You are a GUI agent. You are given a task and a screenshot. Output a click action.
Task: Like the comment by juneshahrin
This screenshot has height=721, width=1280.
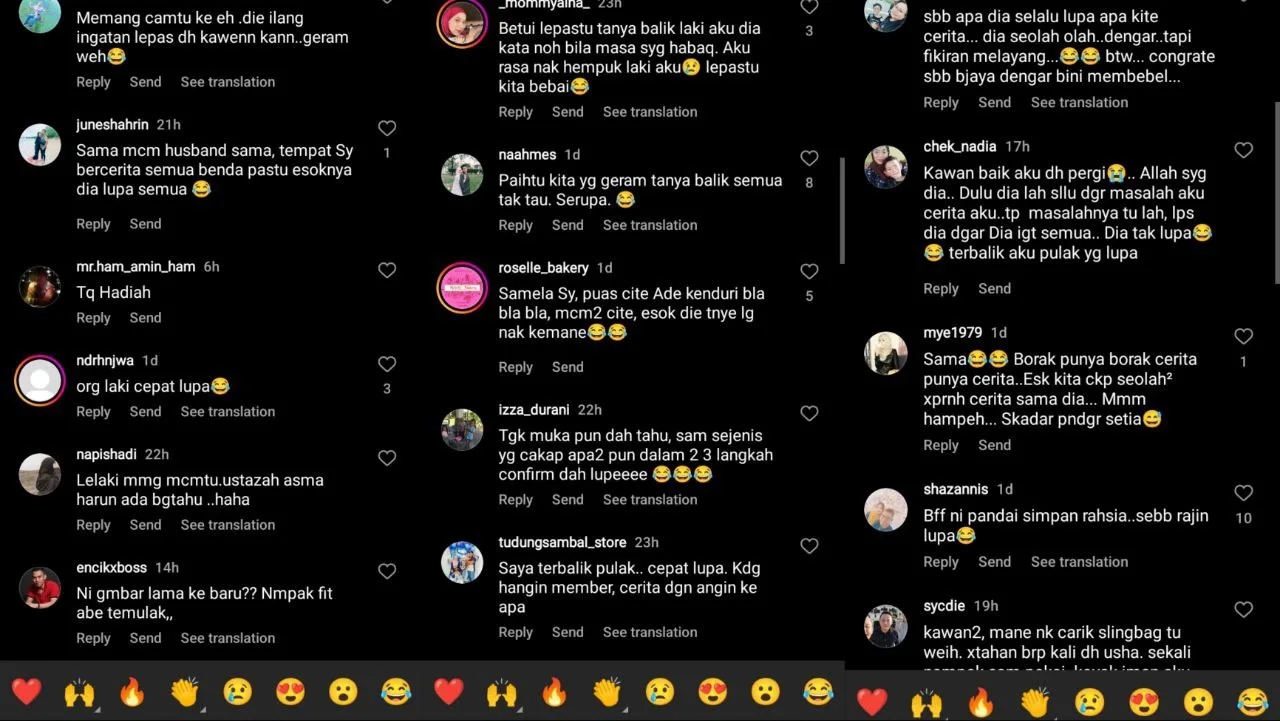[x=387, y=128]
